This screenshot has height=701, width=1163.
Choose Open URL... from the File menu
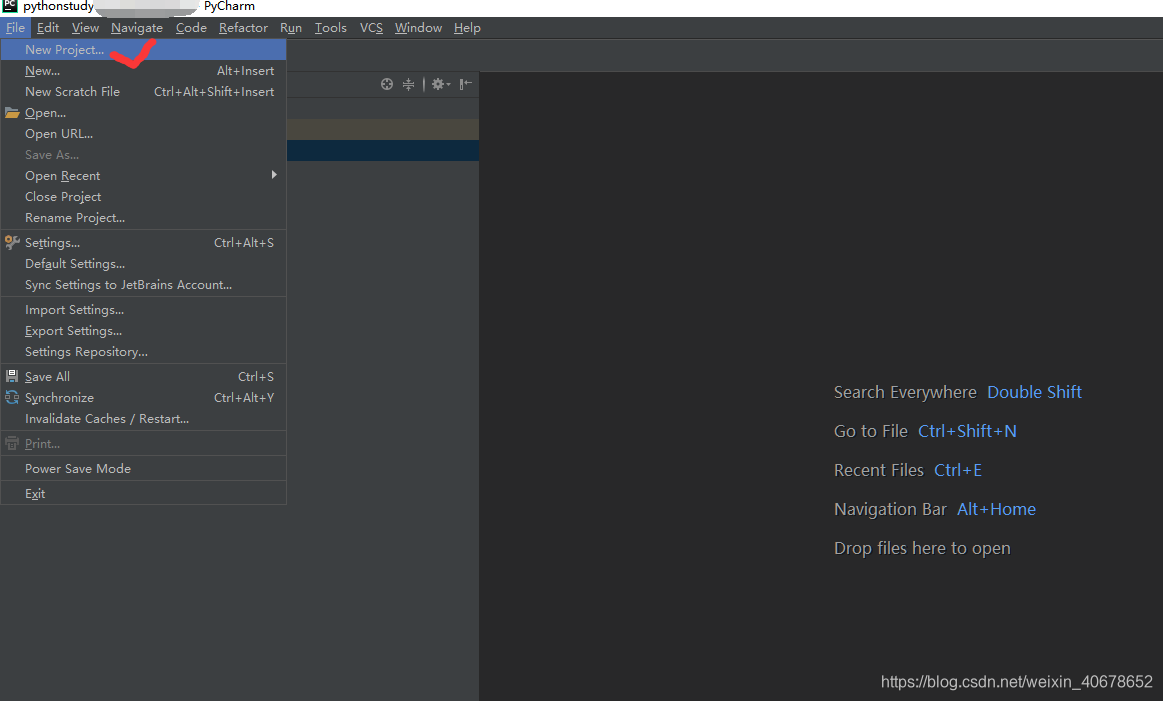coord(144,134)
